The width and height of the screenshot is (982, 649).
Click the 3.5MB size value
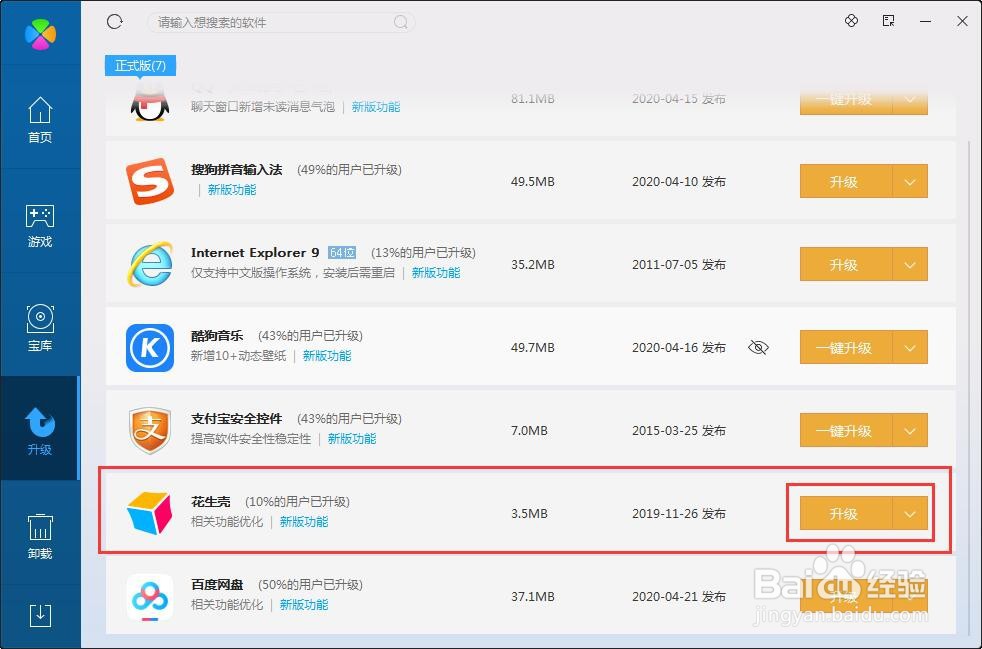pyautogui.click(x=529, y=514)
